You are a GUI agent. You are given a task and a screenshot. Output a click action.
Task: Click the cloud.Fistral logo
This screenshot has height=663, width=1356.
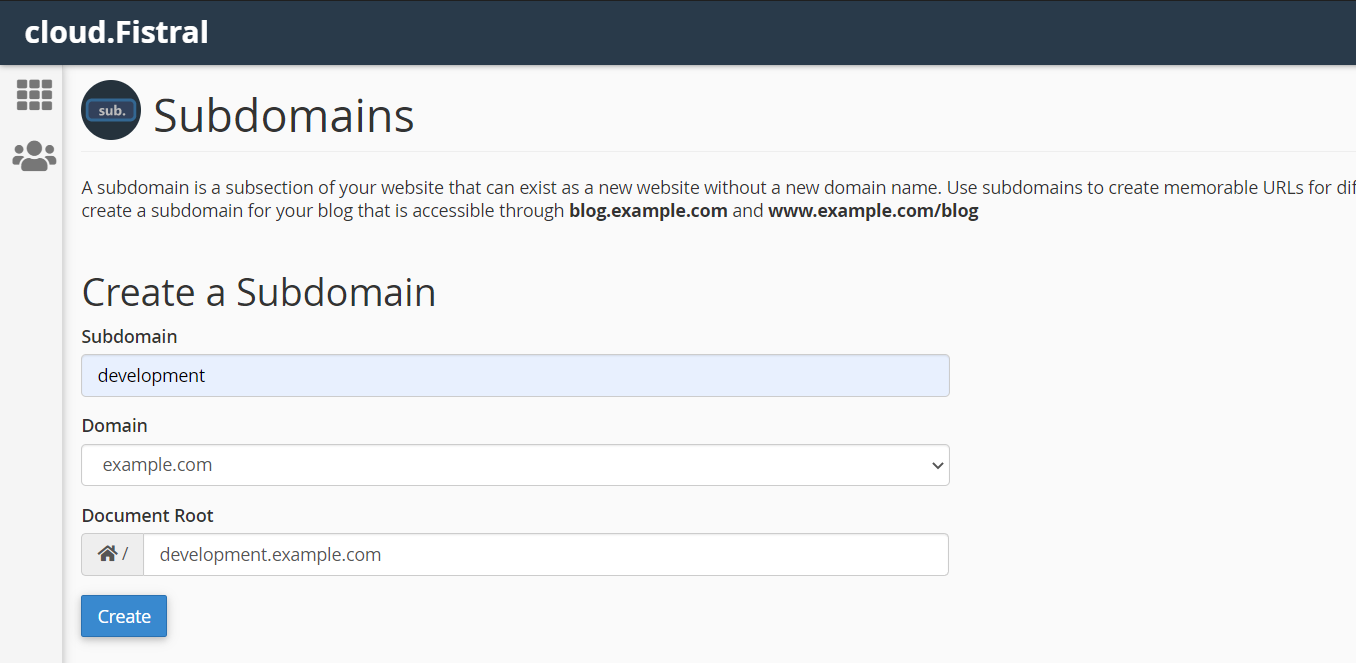pos(116,32)
